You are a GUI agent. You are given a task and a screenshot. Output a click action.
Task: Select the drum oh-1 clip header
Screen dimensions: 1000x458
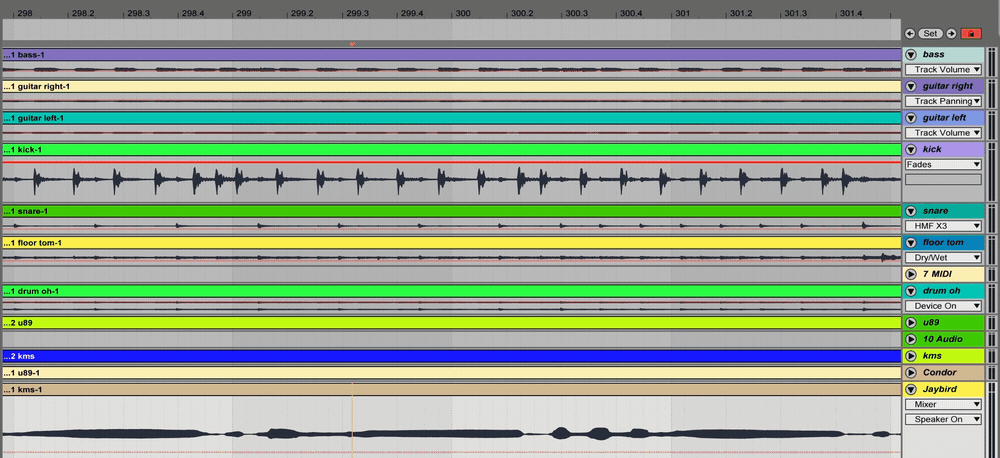pos(451,292)
